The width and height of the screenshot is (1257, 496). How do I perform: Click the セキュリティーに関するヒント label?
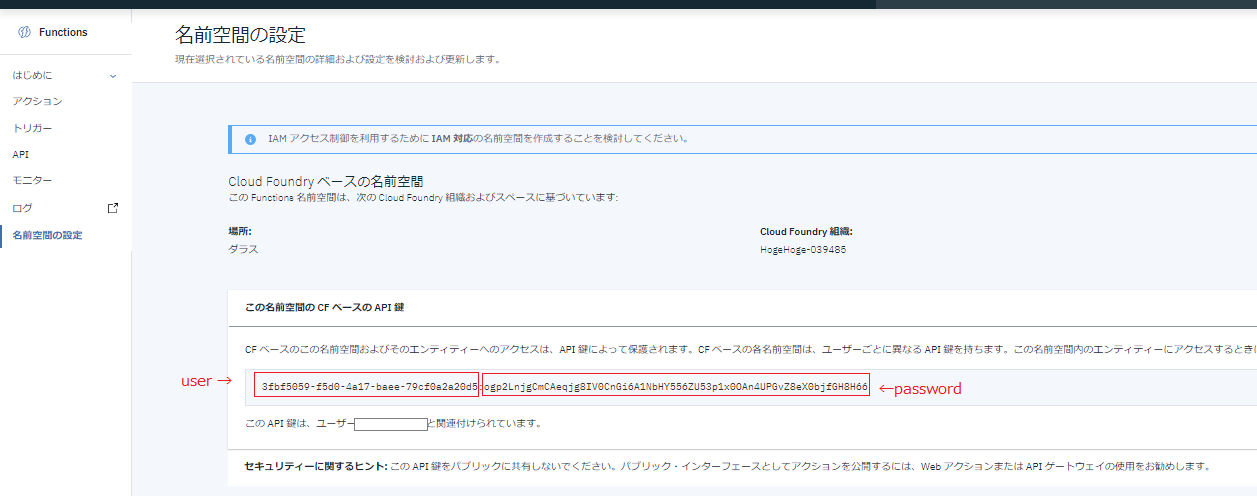pyautogui.click(x=316, y=466)
